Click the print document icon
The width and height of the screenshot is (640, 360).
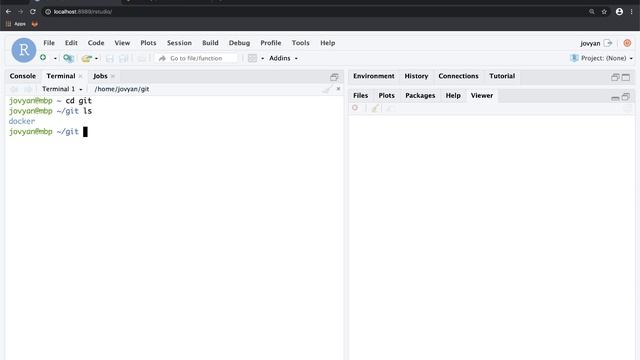click(x=142, y=58)
